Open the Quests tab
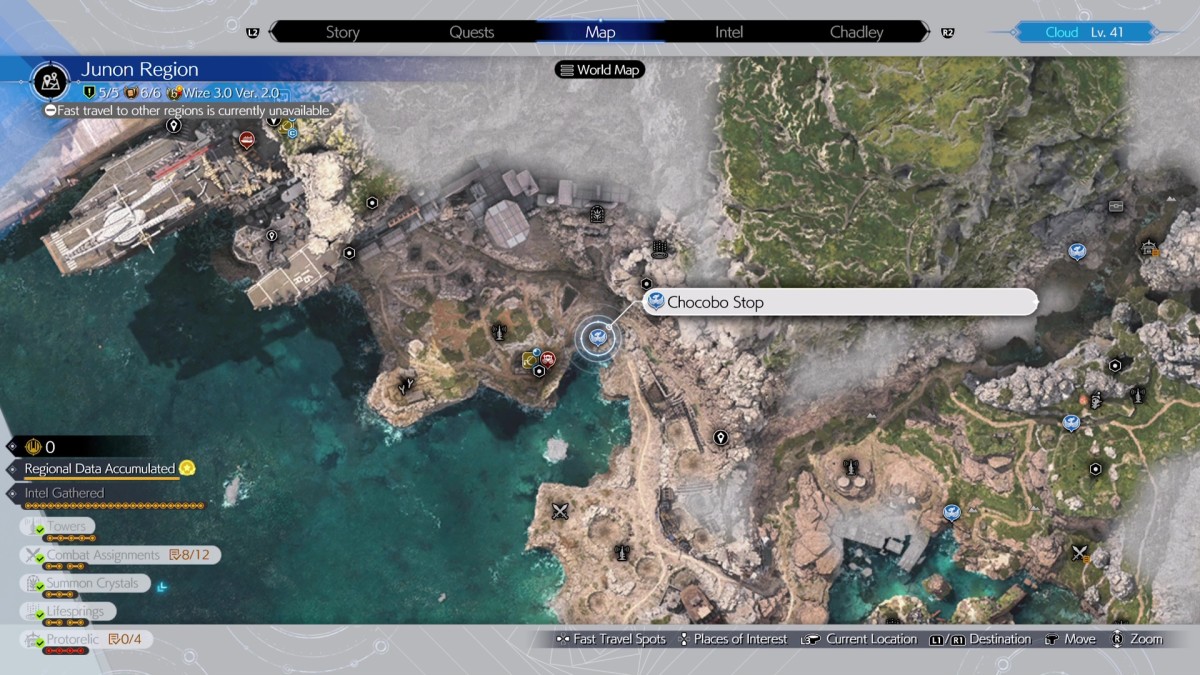 point(471,32)
